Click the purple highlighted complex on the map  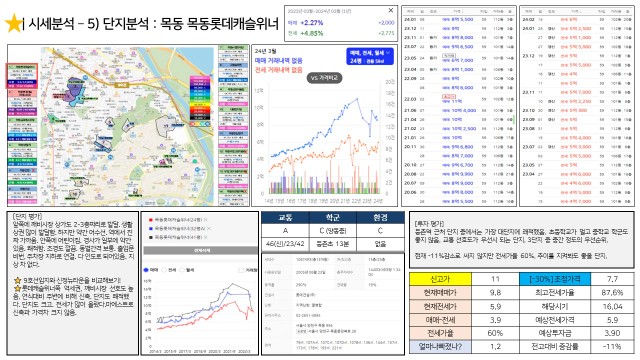(74, 88)
